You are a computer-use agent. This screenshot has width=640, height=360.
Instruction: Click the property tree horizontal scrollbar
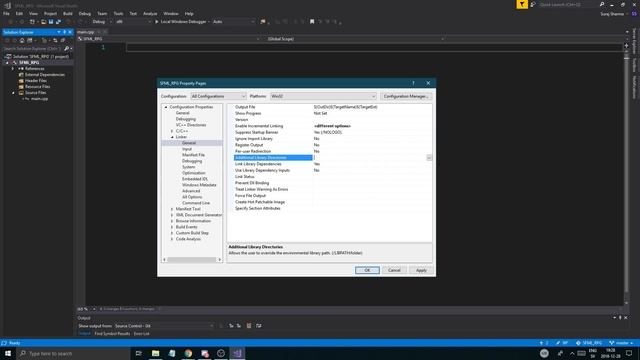[x=192, y=260]
